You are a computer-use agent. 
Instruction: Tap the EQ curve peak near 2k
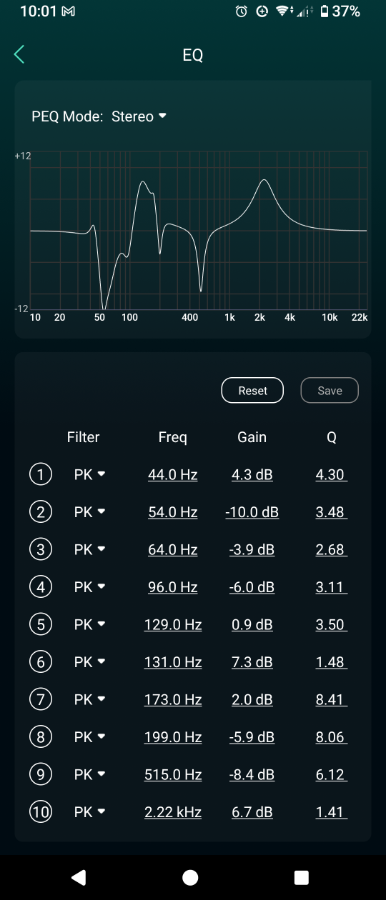[x=264, y=180]
